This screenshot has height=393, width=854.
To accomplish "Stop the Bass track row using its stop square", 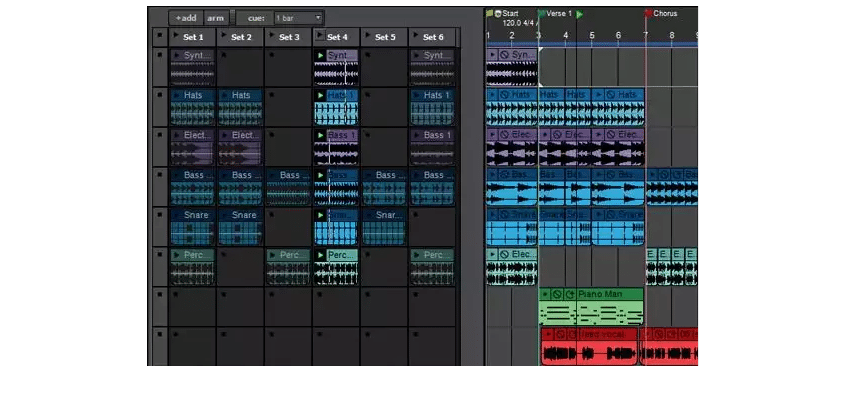I will 159,174.
